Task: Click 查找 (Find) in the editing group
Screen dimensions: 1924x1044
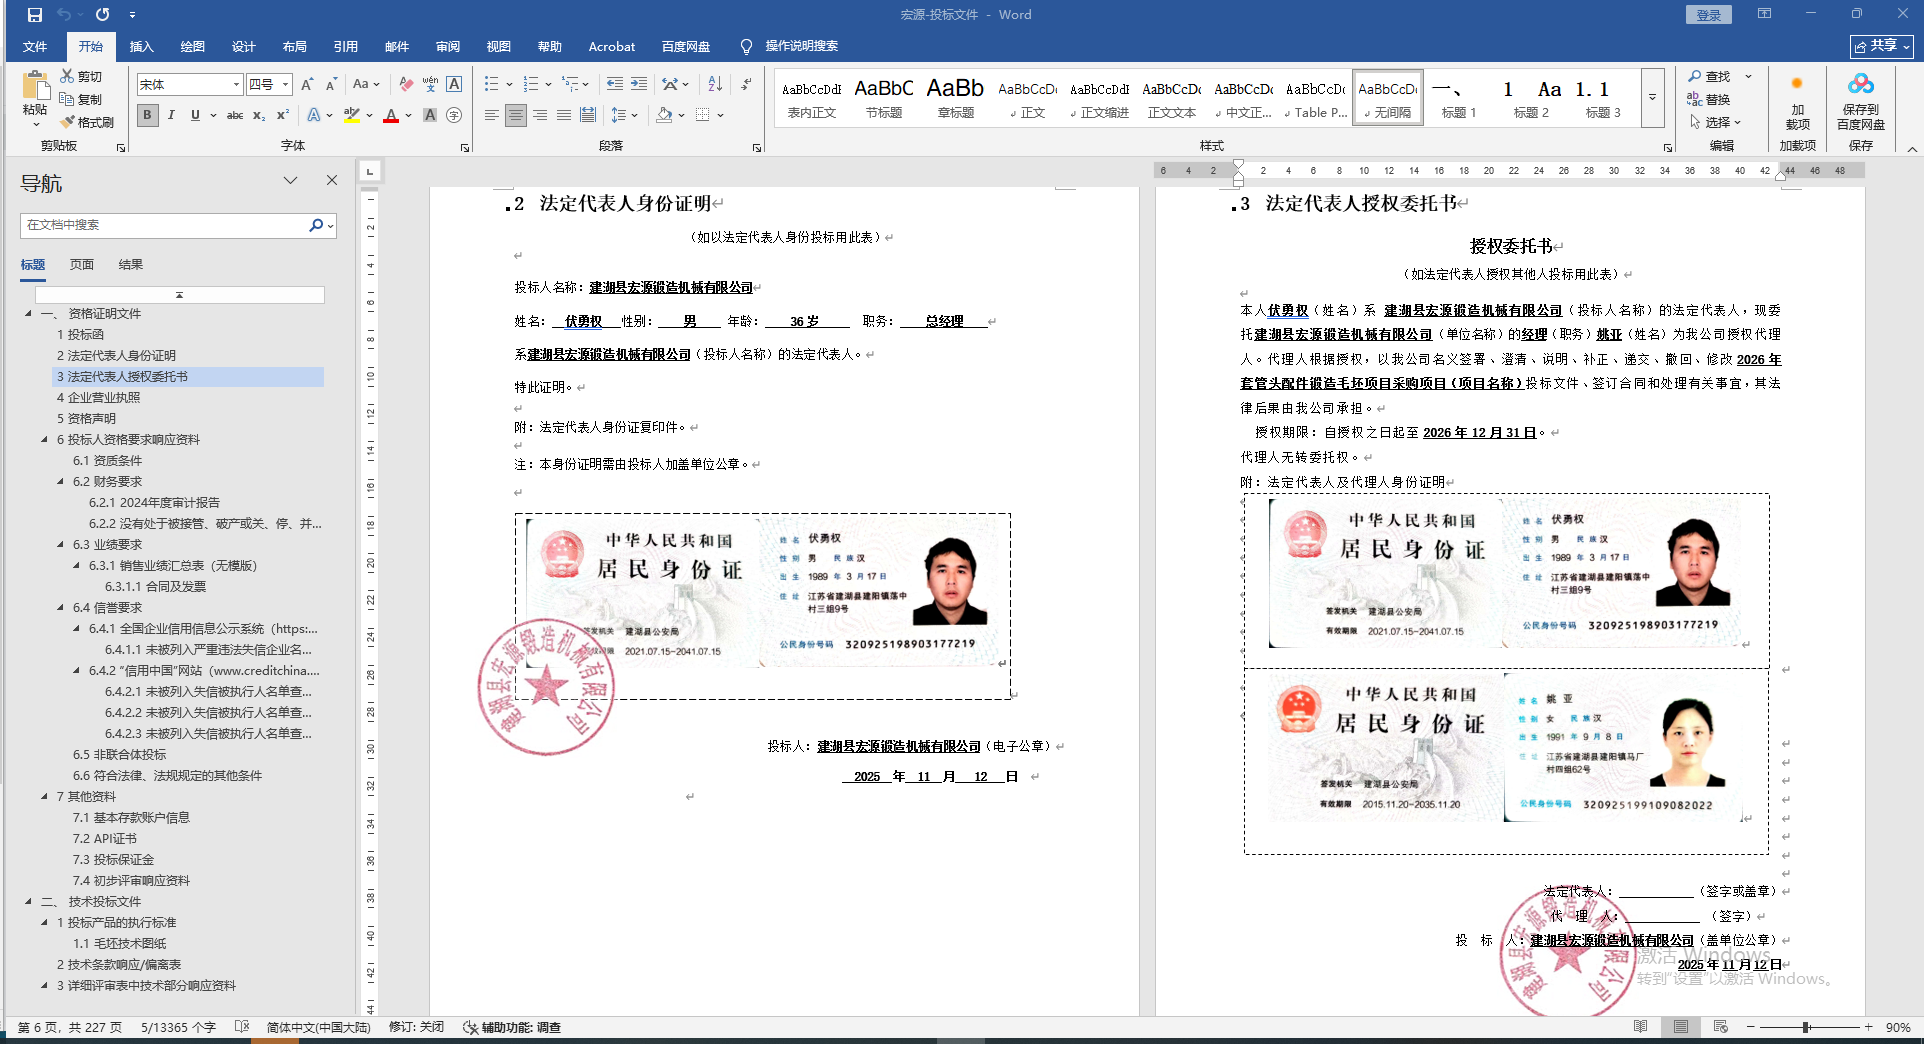Action: pos(1710,77)
